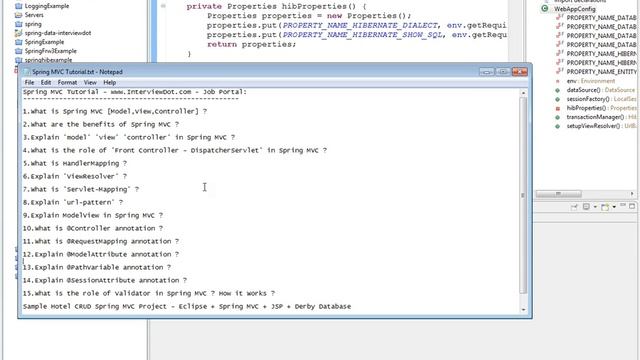Open Notepad's View menu

click(90, 82)
